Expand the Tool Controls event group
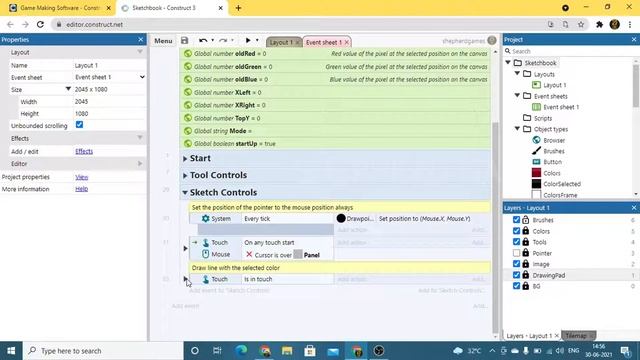The width and height of the screenshot is (640, 360). point(185,176)
